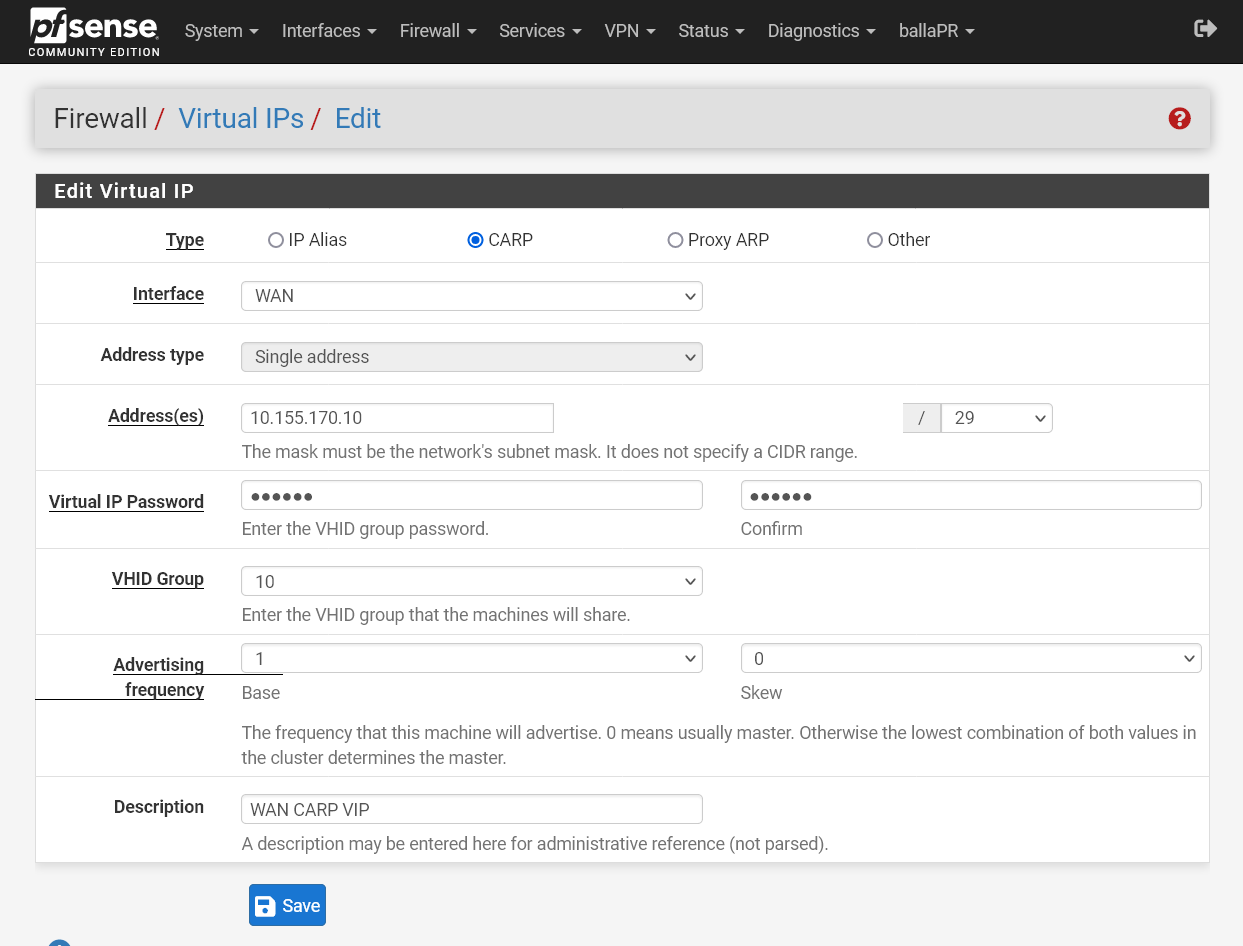Click the Description text field

pos(471,809)
